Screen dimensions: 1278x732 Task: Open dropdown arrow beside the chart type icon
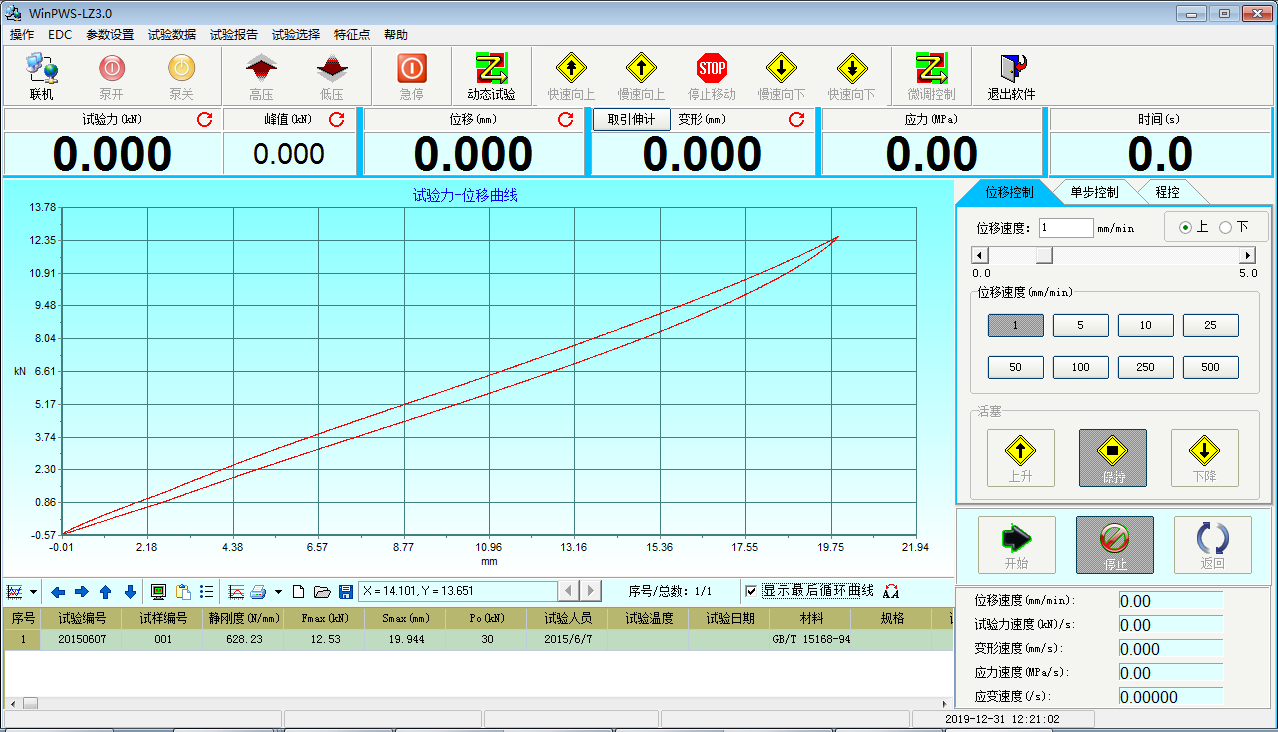pos(33,591)
